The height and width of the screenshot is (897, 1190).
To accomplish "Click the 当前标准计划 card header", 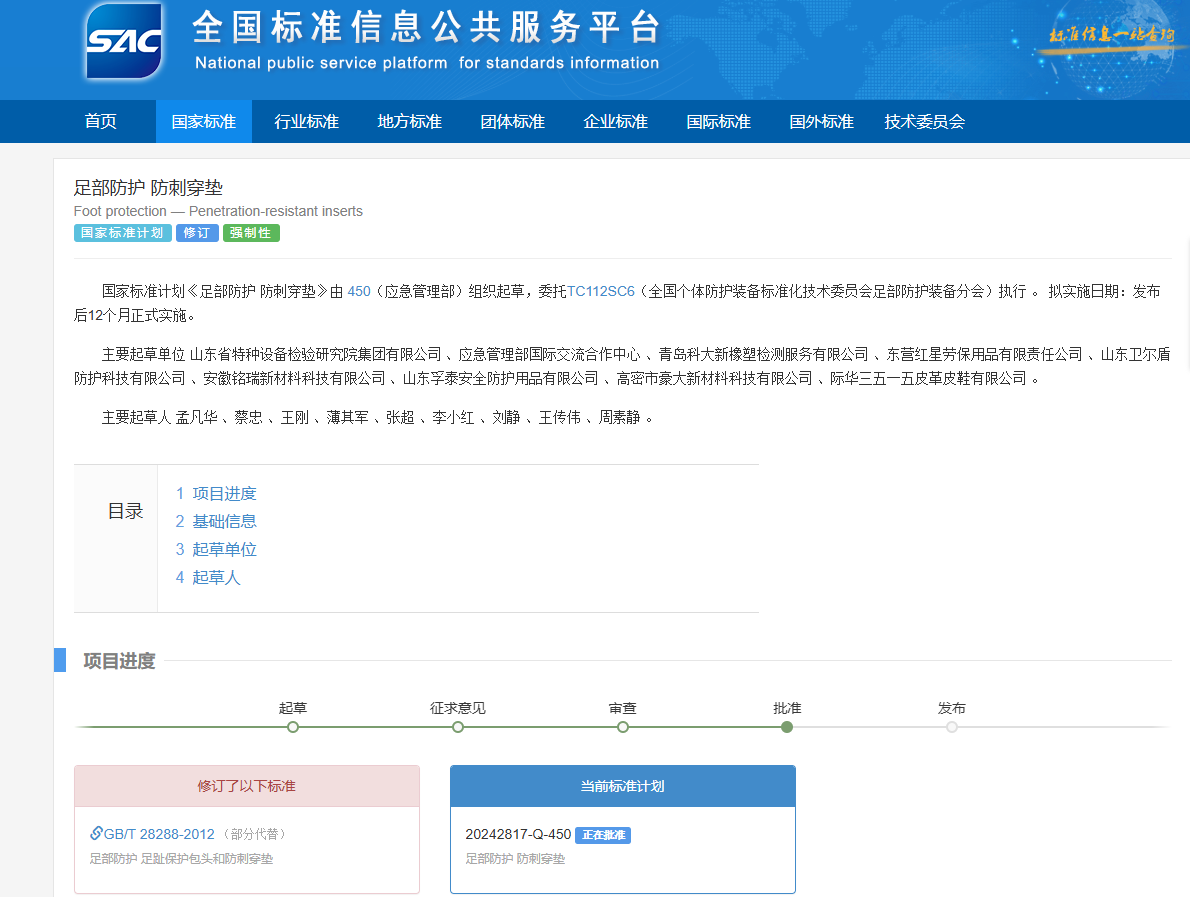I will (x=622, y=786).
